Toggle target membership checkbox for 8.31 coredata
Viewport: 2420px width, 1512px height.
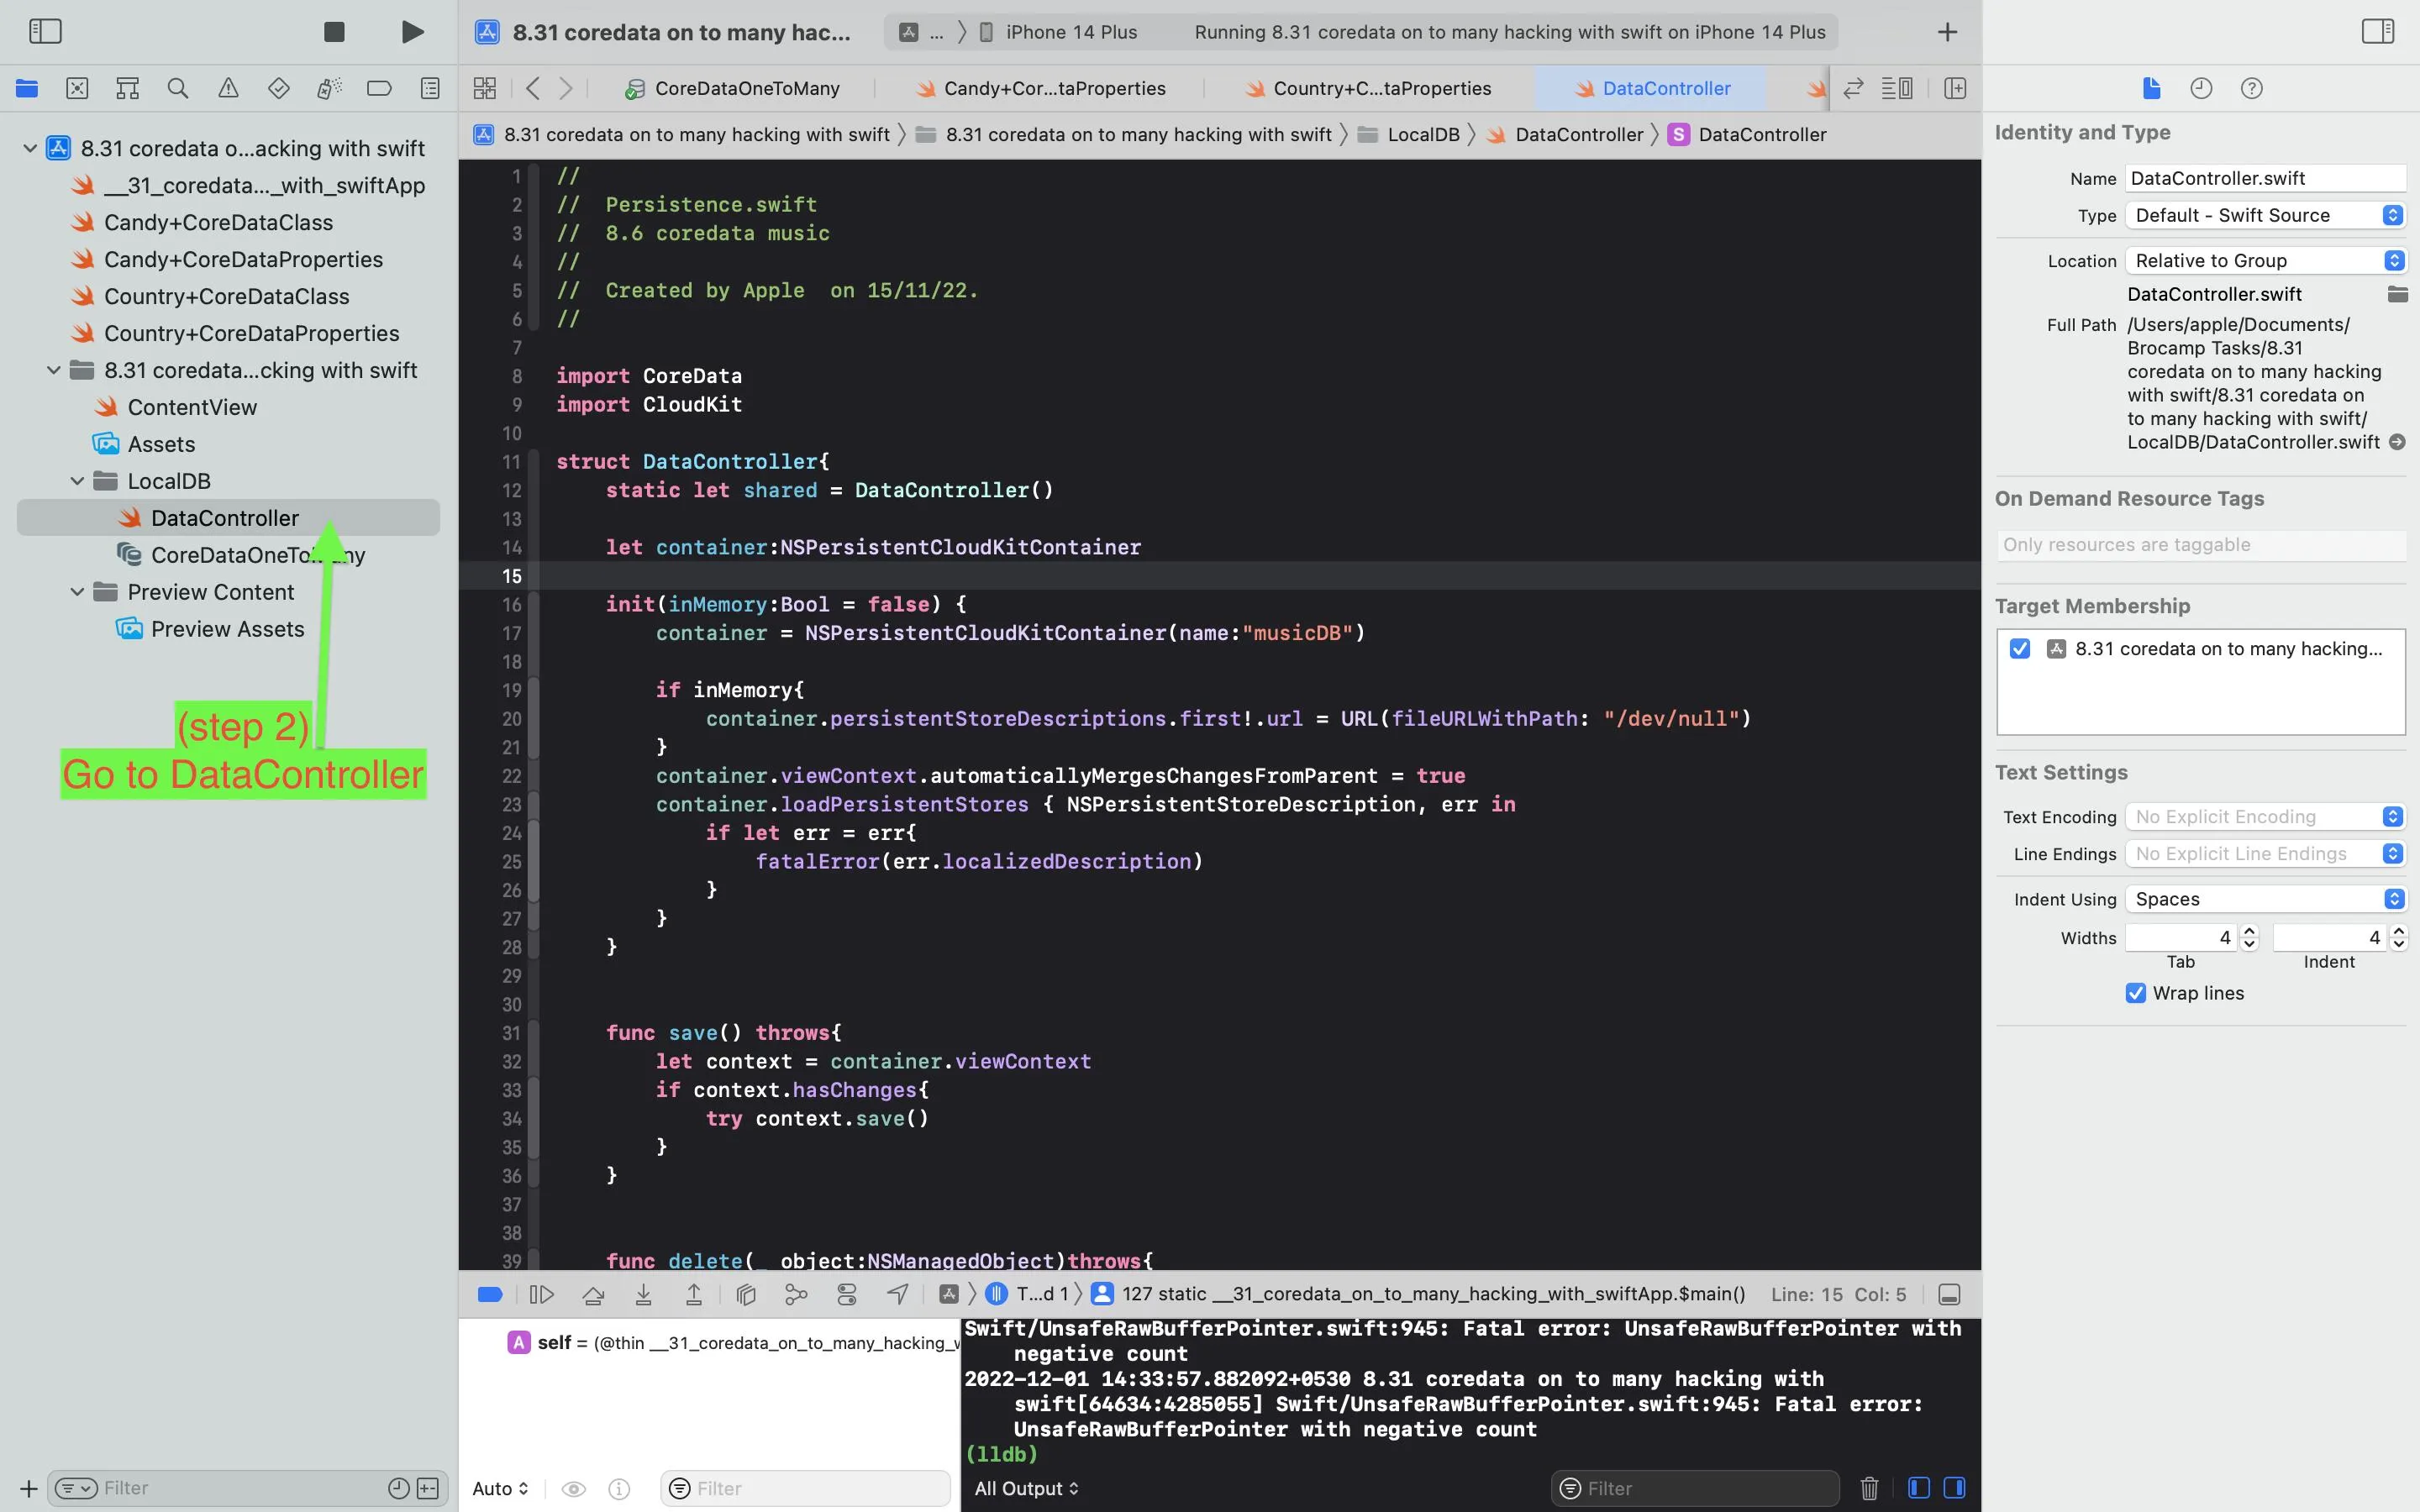[x=2020, y=648]
